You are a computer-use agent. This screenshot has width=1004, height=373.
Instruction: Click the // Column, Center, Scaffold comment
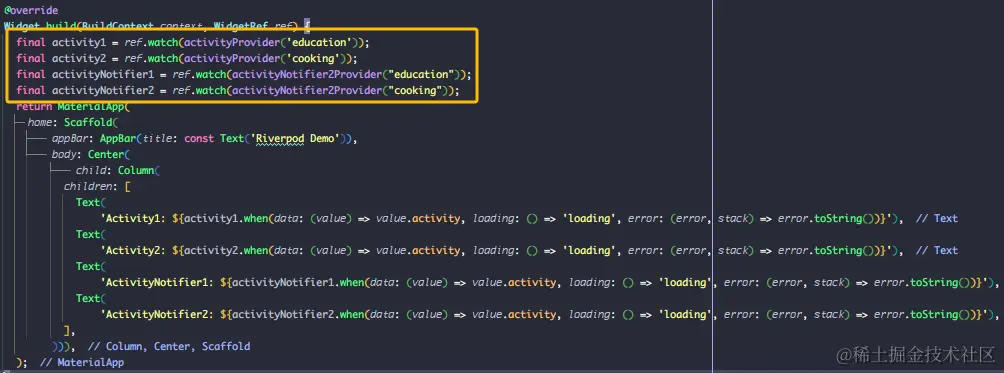pos(169,346)
